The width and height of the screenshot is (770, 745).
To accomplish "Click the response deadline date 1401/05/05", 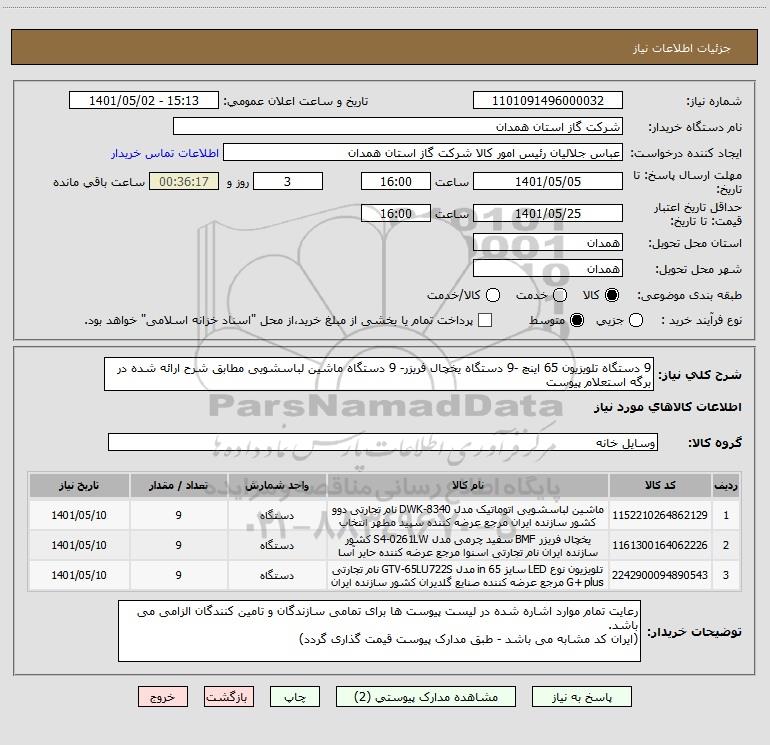I will tap(548, 181).
